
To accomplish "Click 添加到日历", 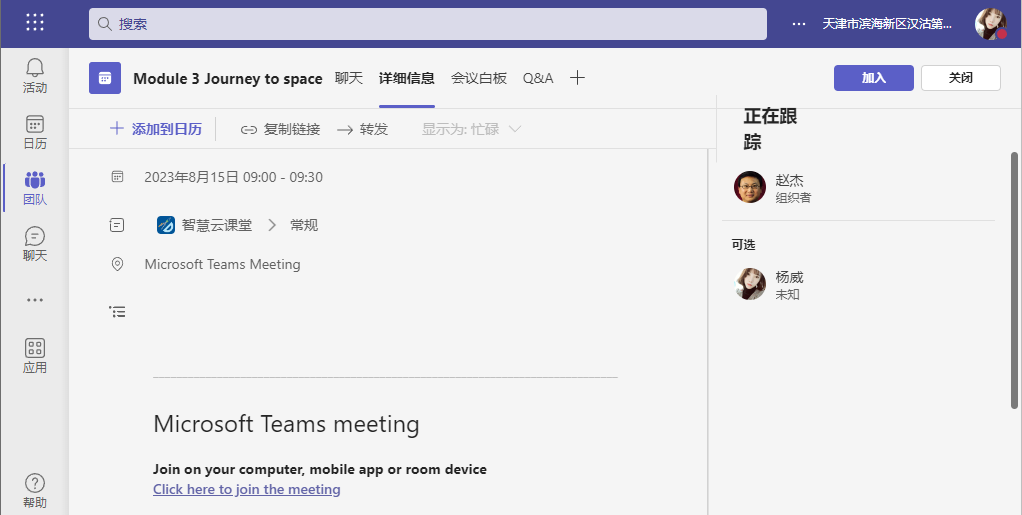I will pos(156,129).
